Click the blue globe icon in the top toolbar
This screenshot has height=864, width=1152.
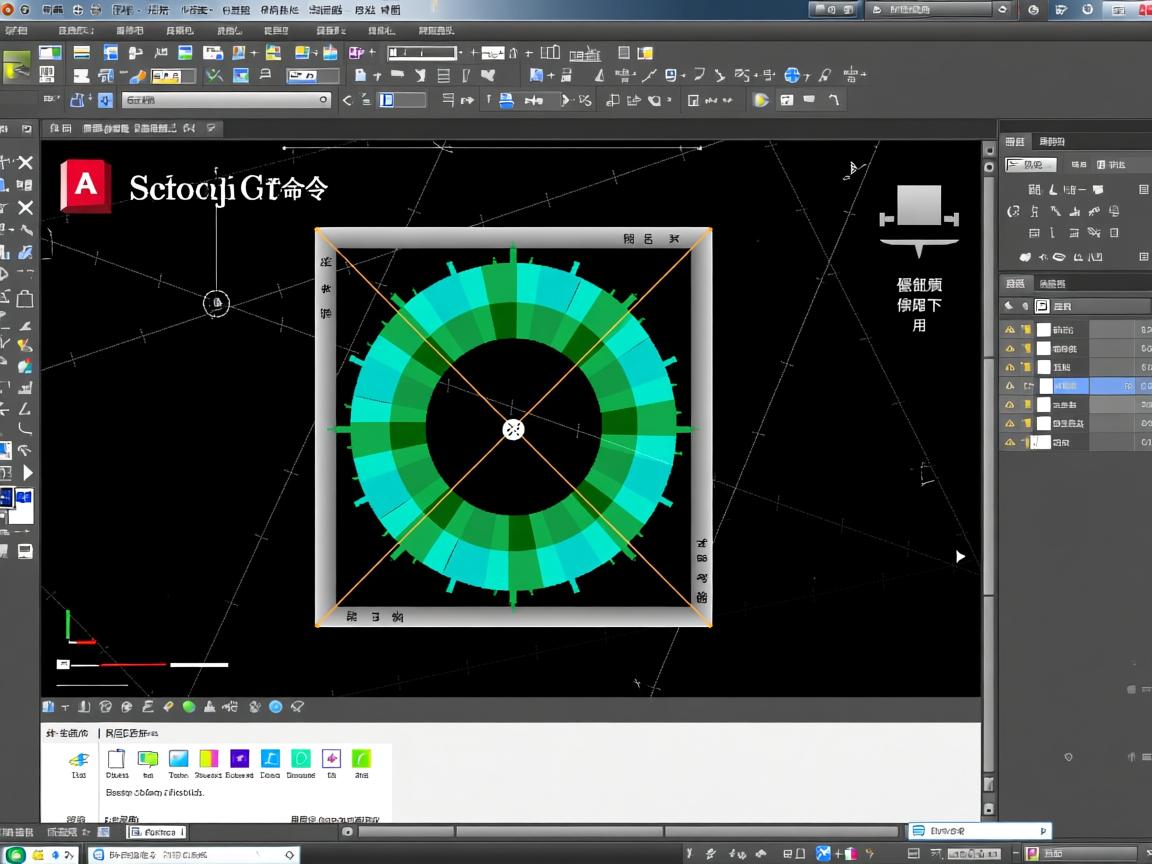(793, 75)
